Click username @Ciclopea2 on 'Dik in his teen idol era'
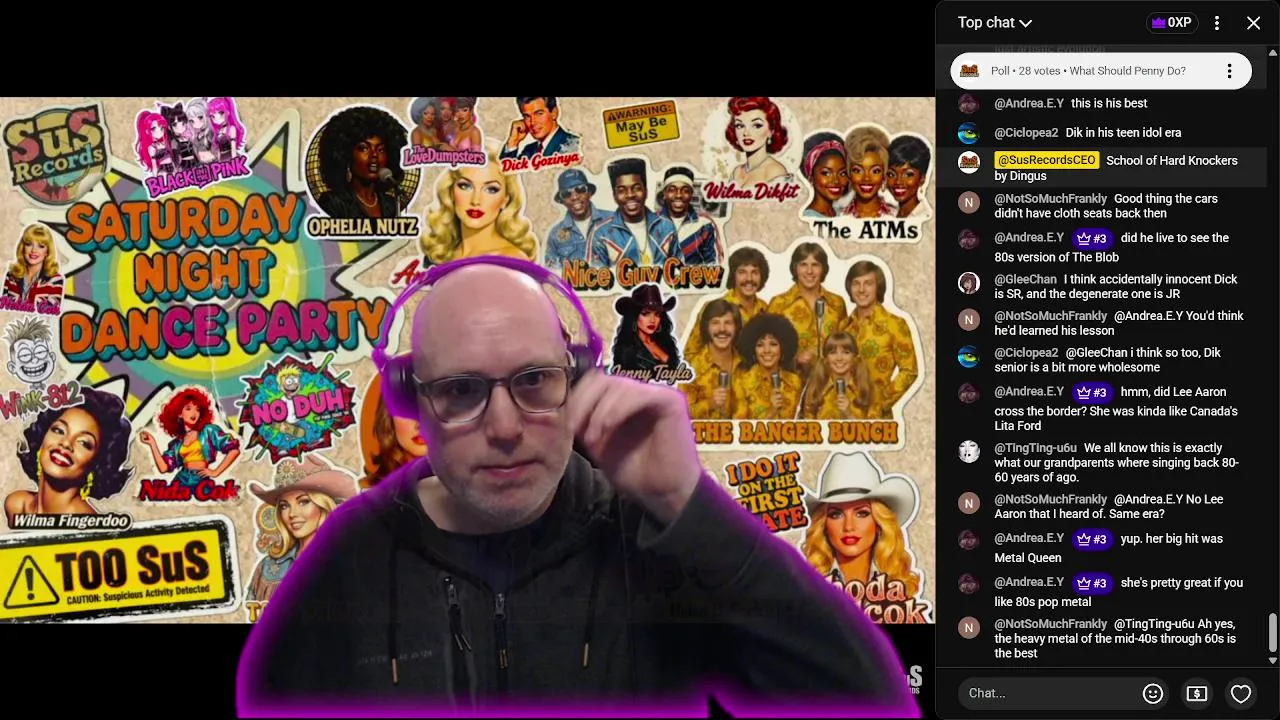 tap(1026, 132)
